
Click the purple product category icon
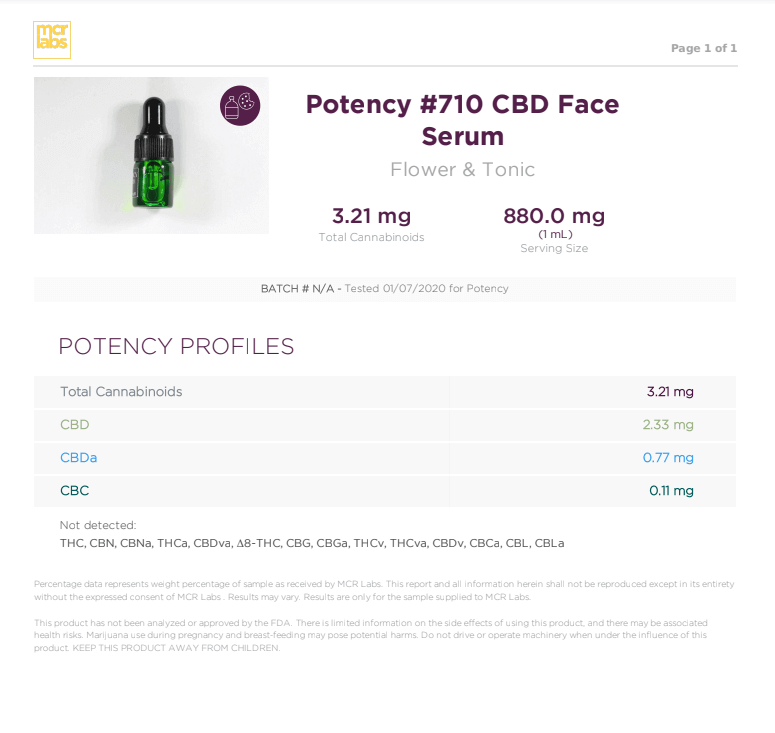[x=240, y=106]
